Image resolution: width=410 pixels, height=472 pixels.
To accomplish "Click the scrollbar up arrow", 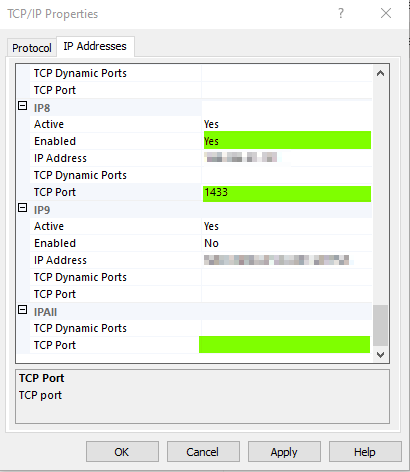I will (380, 73).
